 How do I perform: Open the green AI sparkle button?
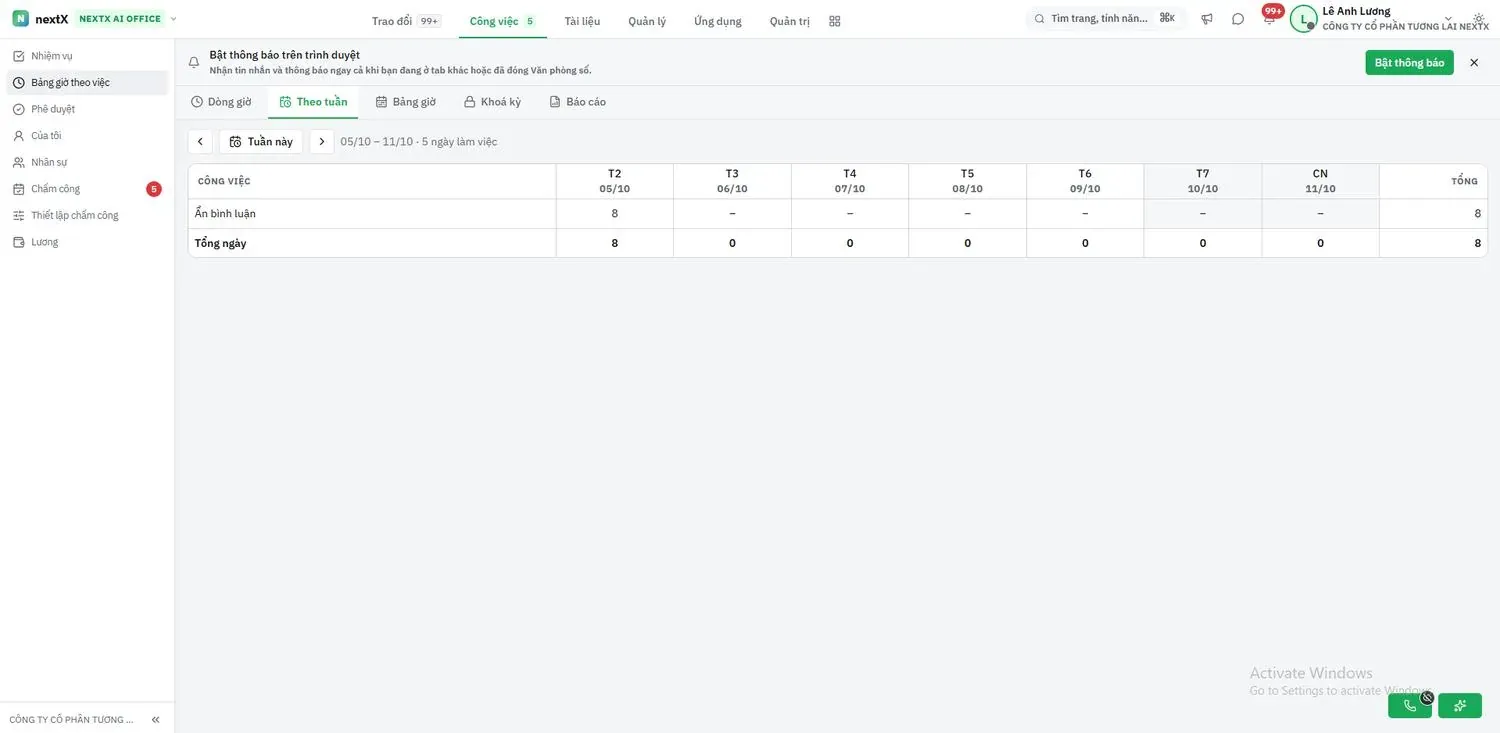click(x=1460, y=706)
